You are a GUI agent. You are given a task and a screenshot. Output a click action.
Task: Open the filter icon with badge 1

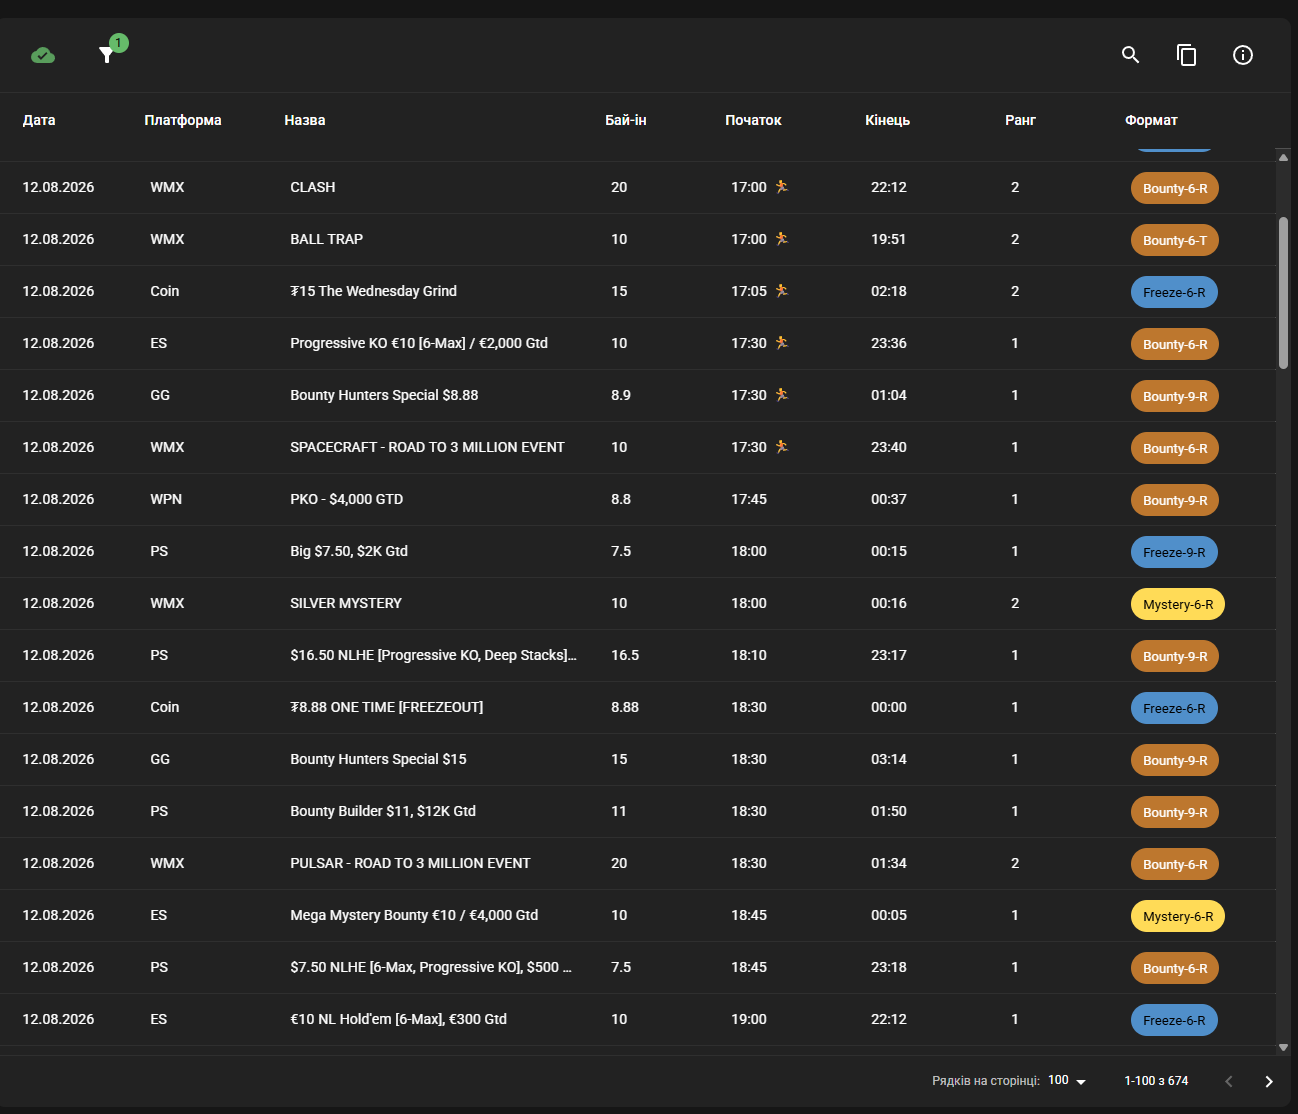pos(106,55)
